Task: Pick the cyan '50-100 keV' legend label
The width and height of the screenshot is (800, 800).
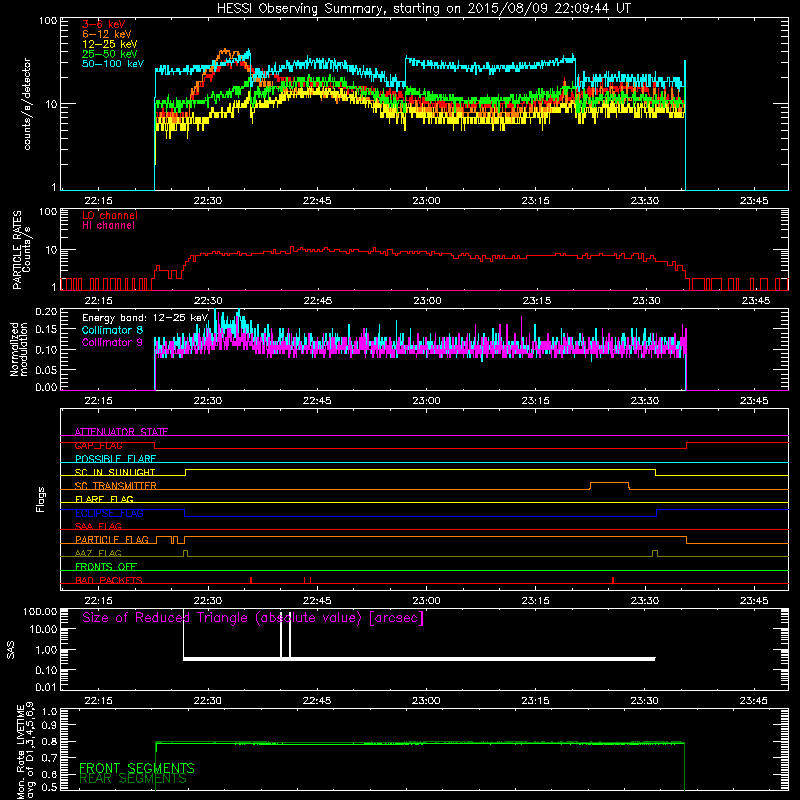Action: click(x=113, y=64)
